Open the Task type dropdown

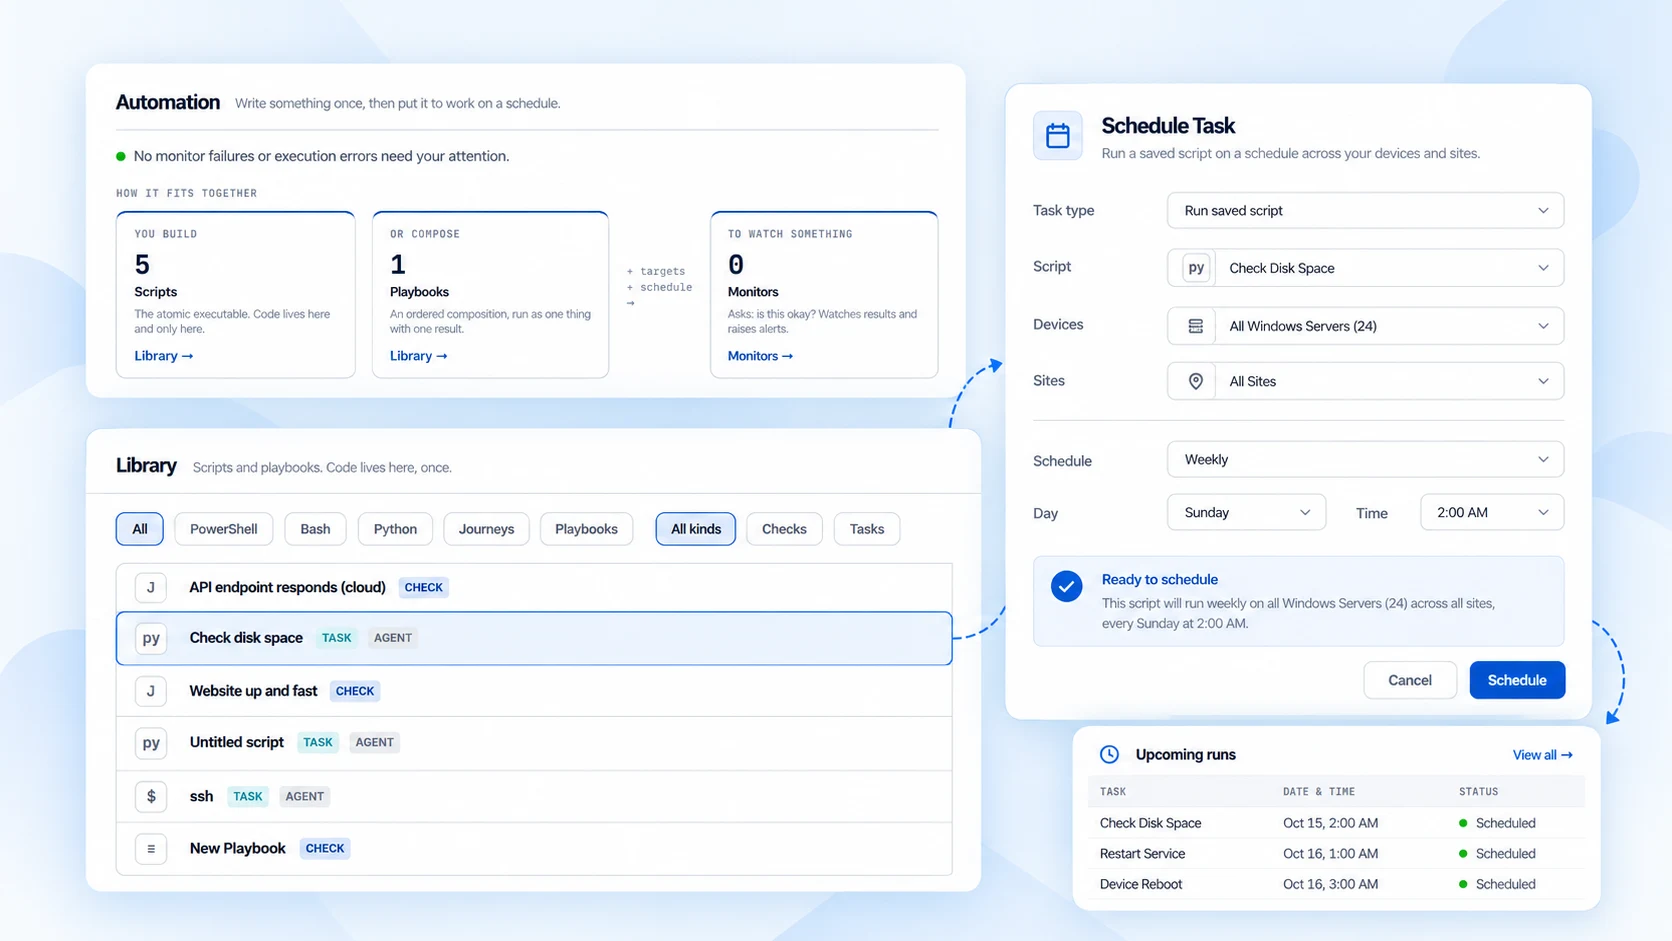point(1365,211)
